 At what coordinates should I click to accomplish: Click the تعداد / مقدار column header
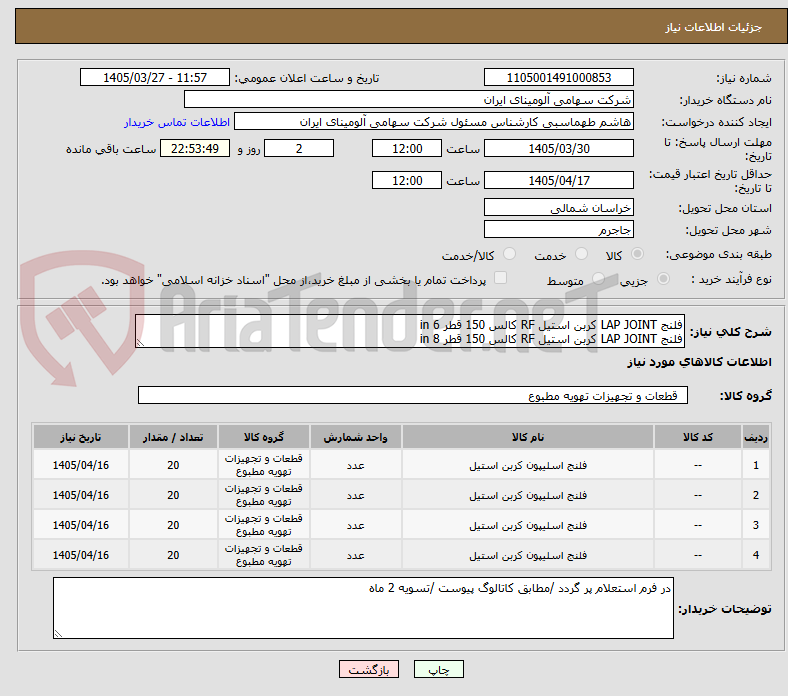(173, 437)
